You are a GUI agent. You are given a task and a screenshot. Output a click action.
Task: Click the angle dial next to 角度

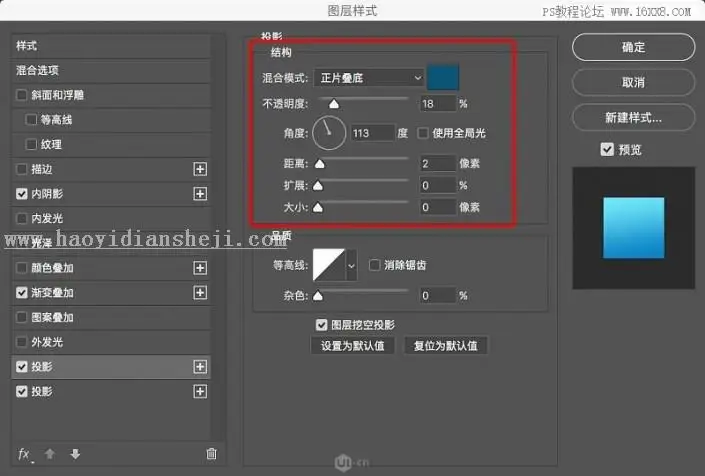click(329, 133)
